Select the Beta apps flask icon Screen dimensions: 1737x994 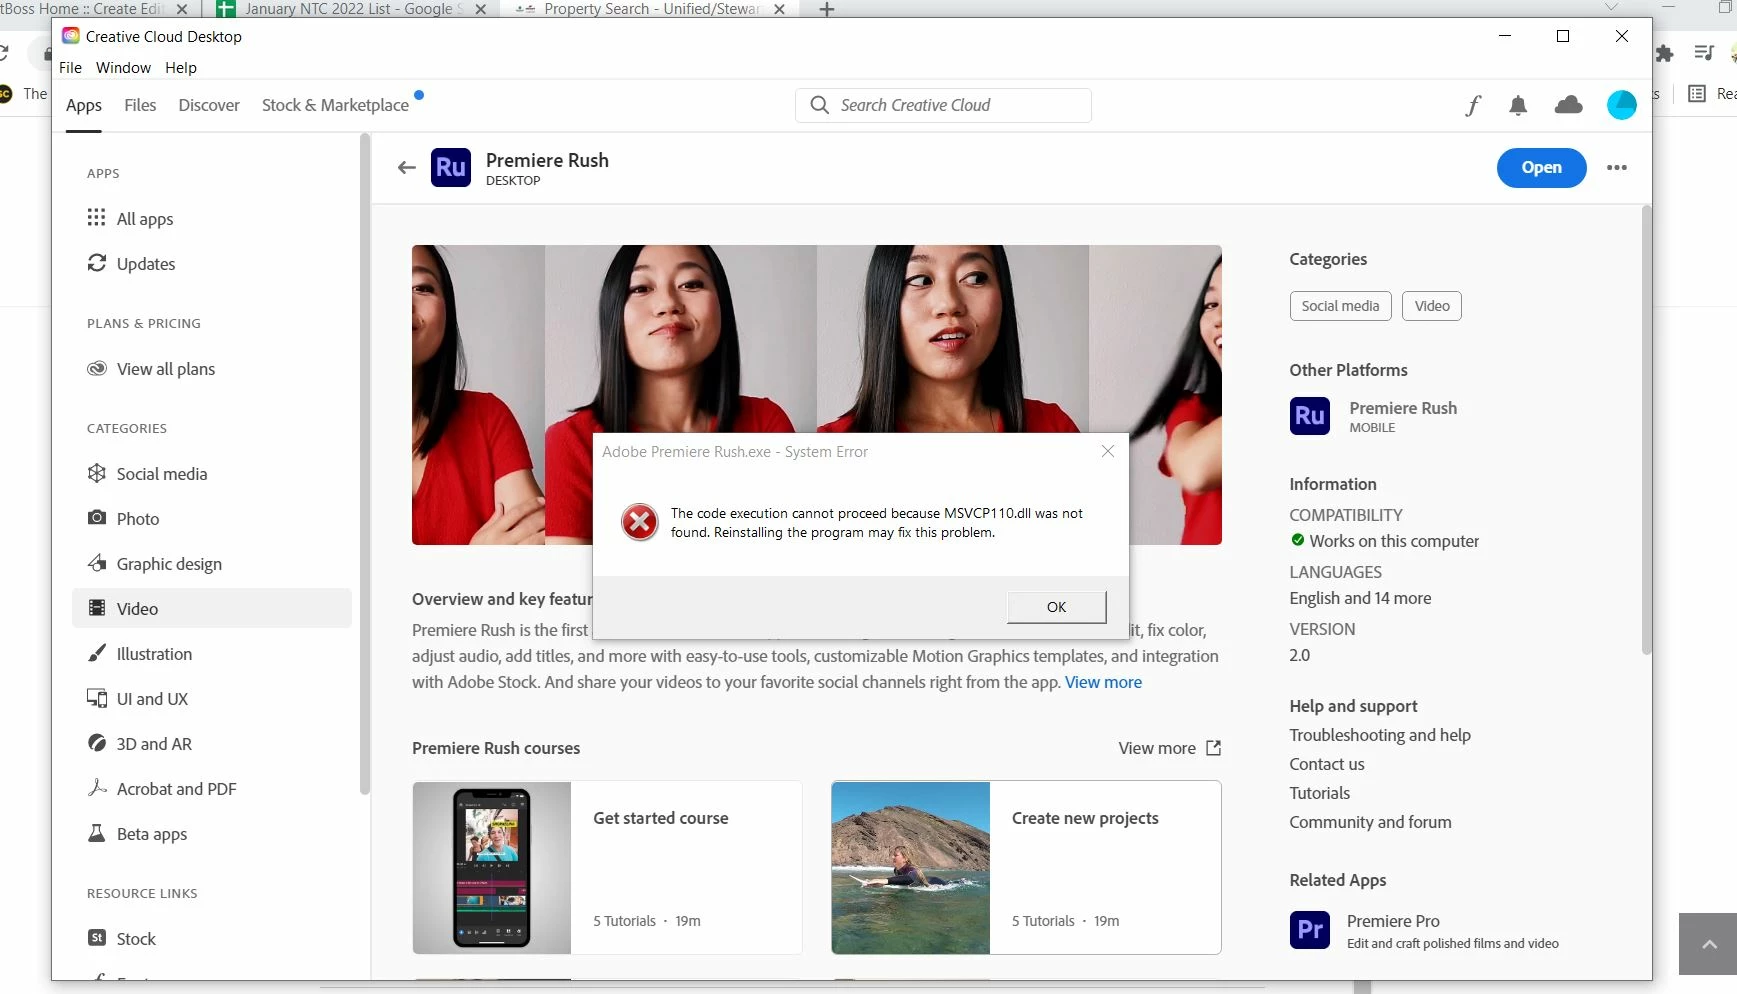(96, 833)
